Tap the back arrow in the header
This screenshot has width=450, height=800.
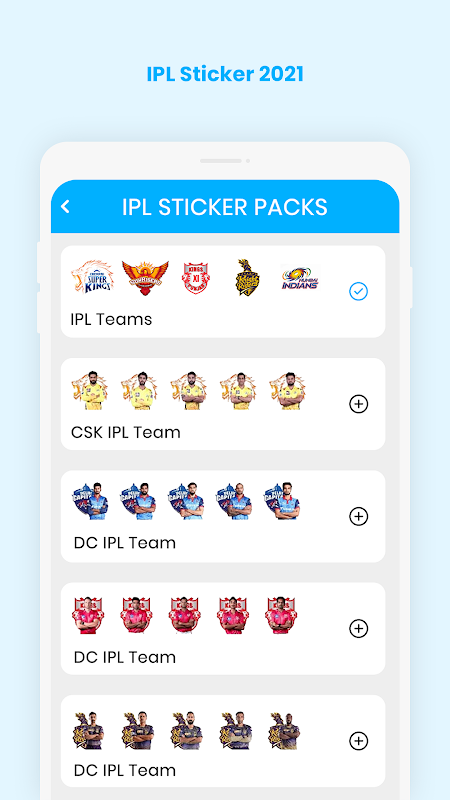(65, 207)
